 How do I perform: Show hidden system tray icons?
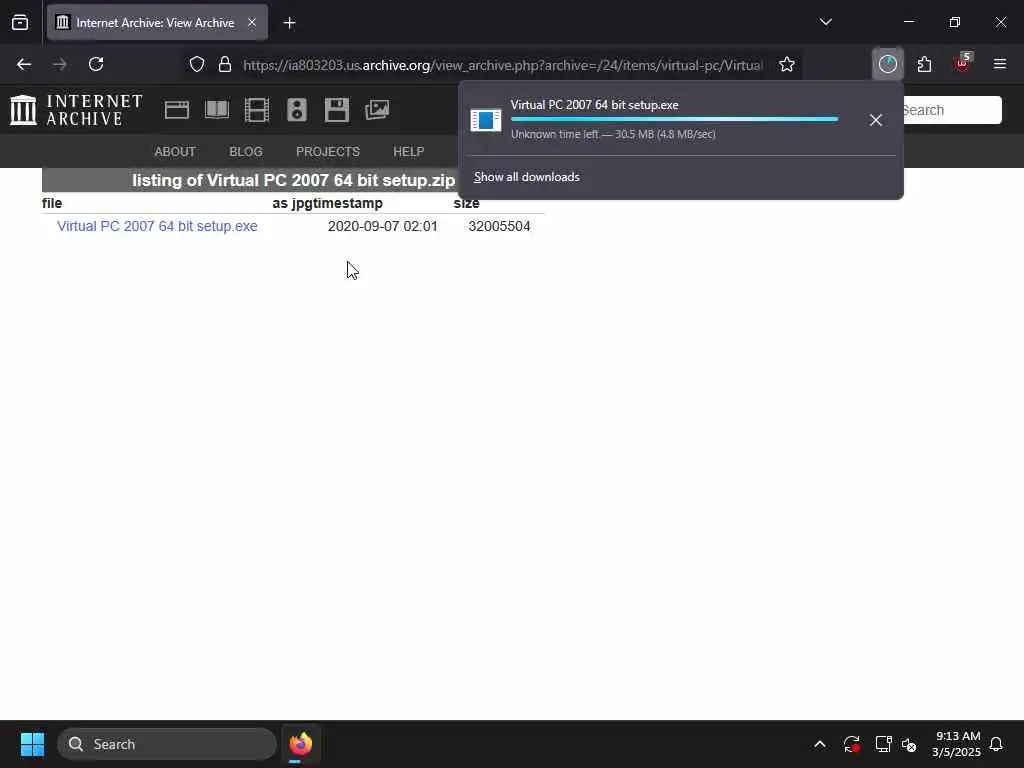pos(820,744)
